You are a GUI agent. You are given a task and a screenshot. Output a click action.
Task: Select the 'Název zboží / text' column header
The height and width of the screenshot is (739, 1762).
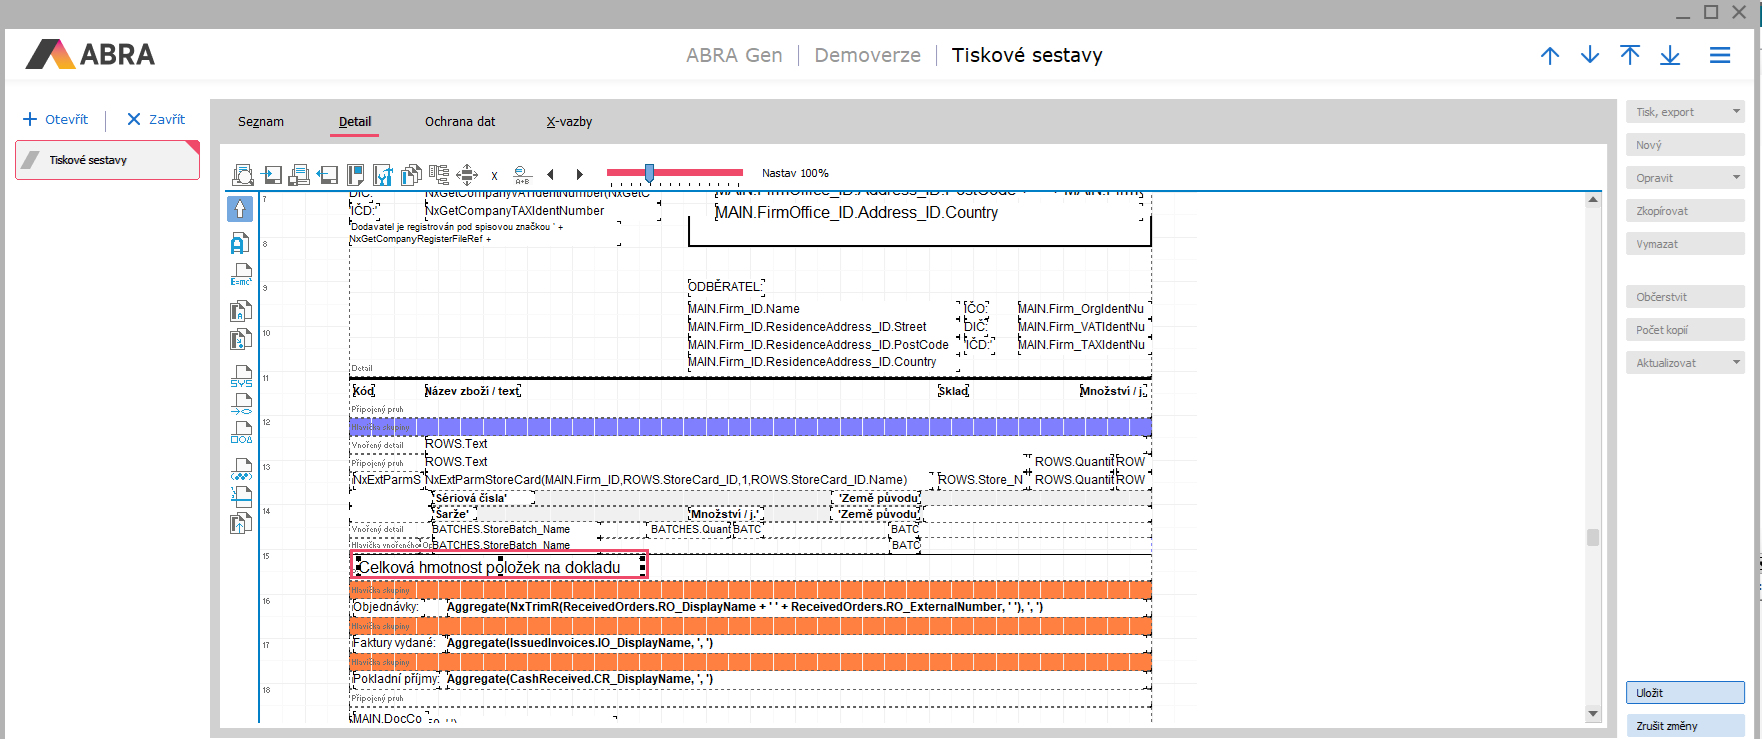click(x=473, y=391)
